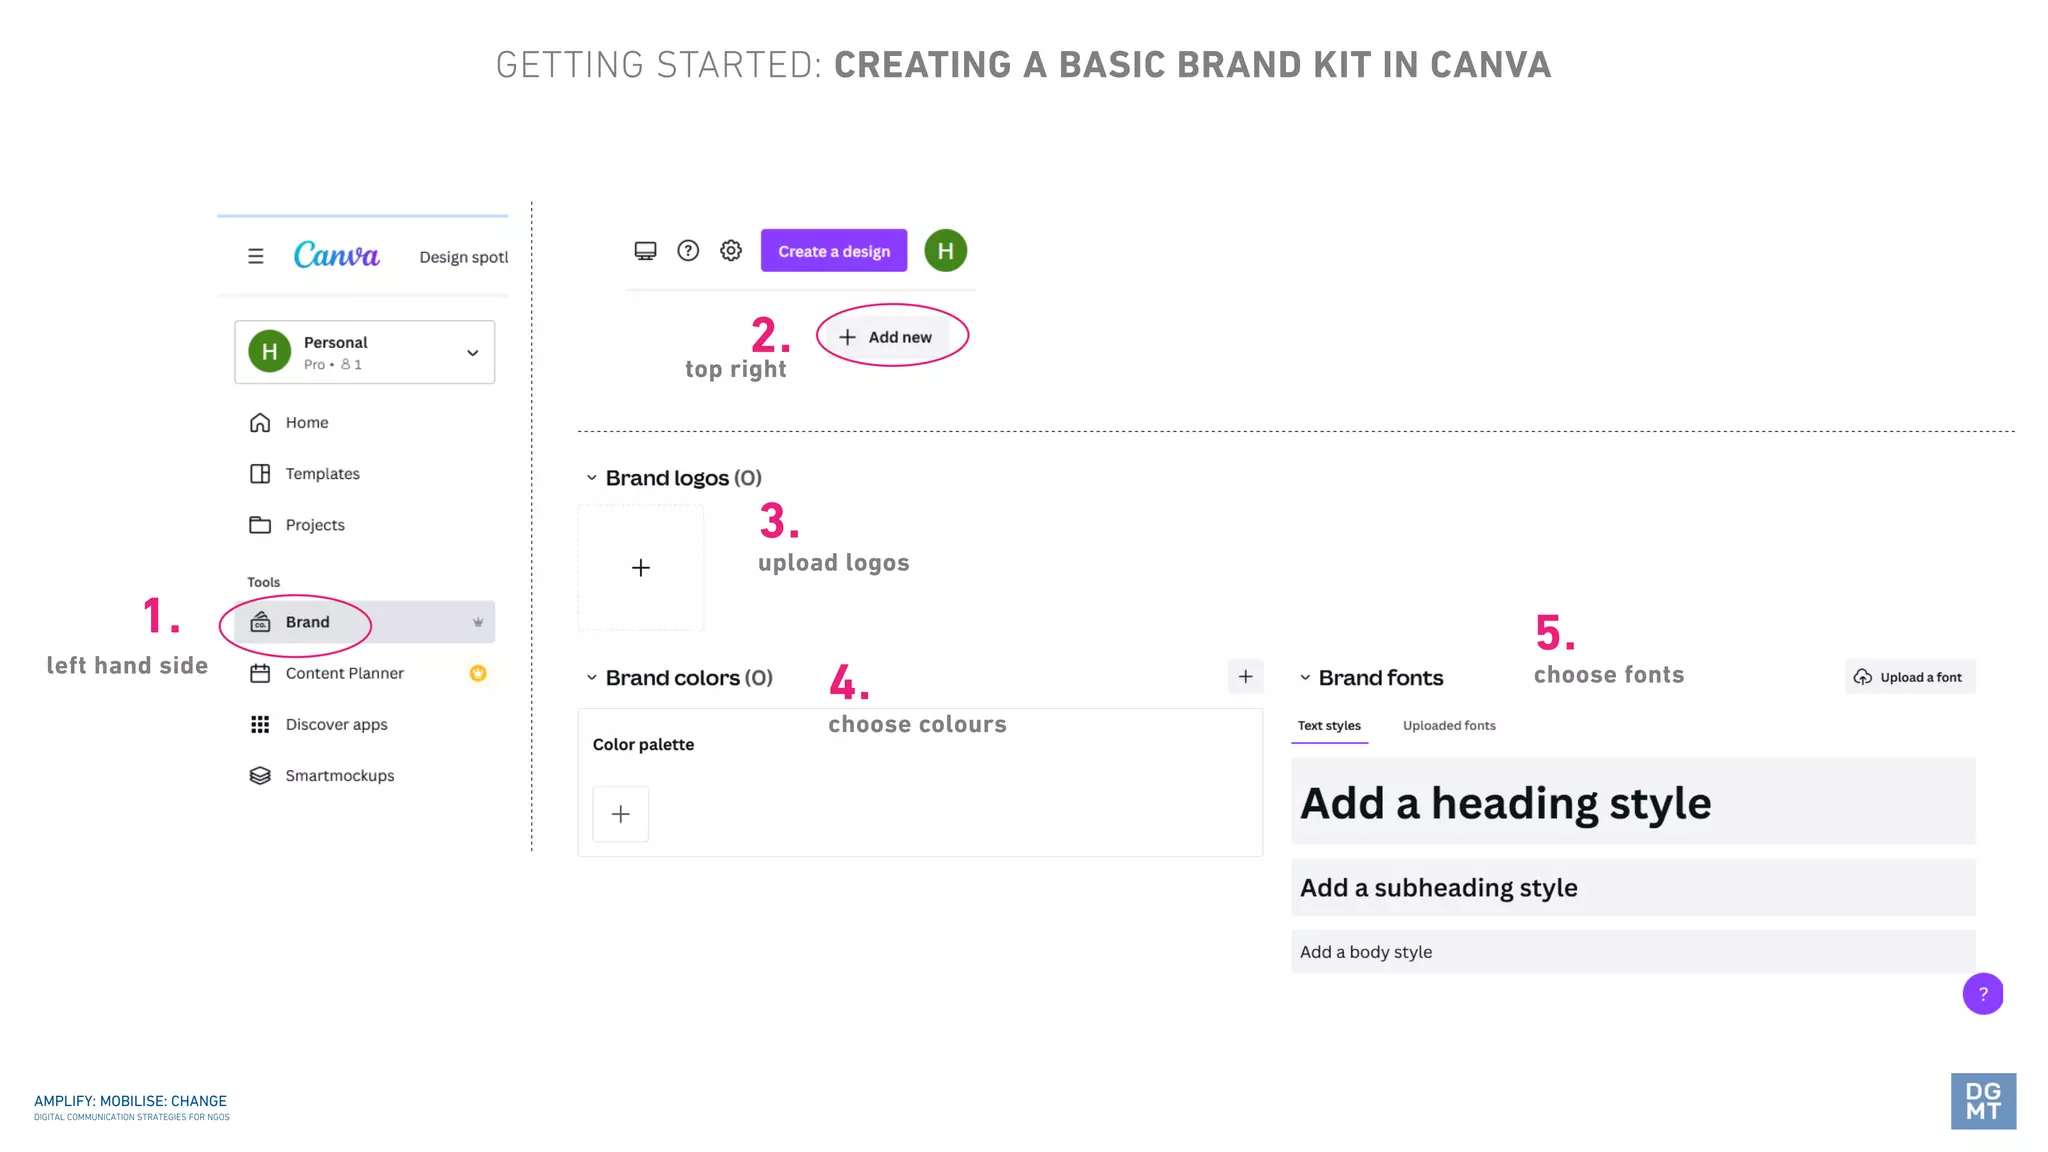Open the help question mark icon in header
Viewport: 2048px width, 1152px height.
click(x=688, y=251)
